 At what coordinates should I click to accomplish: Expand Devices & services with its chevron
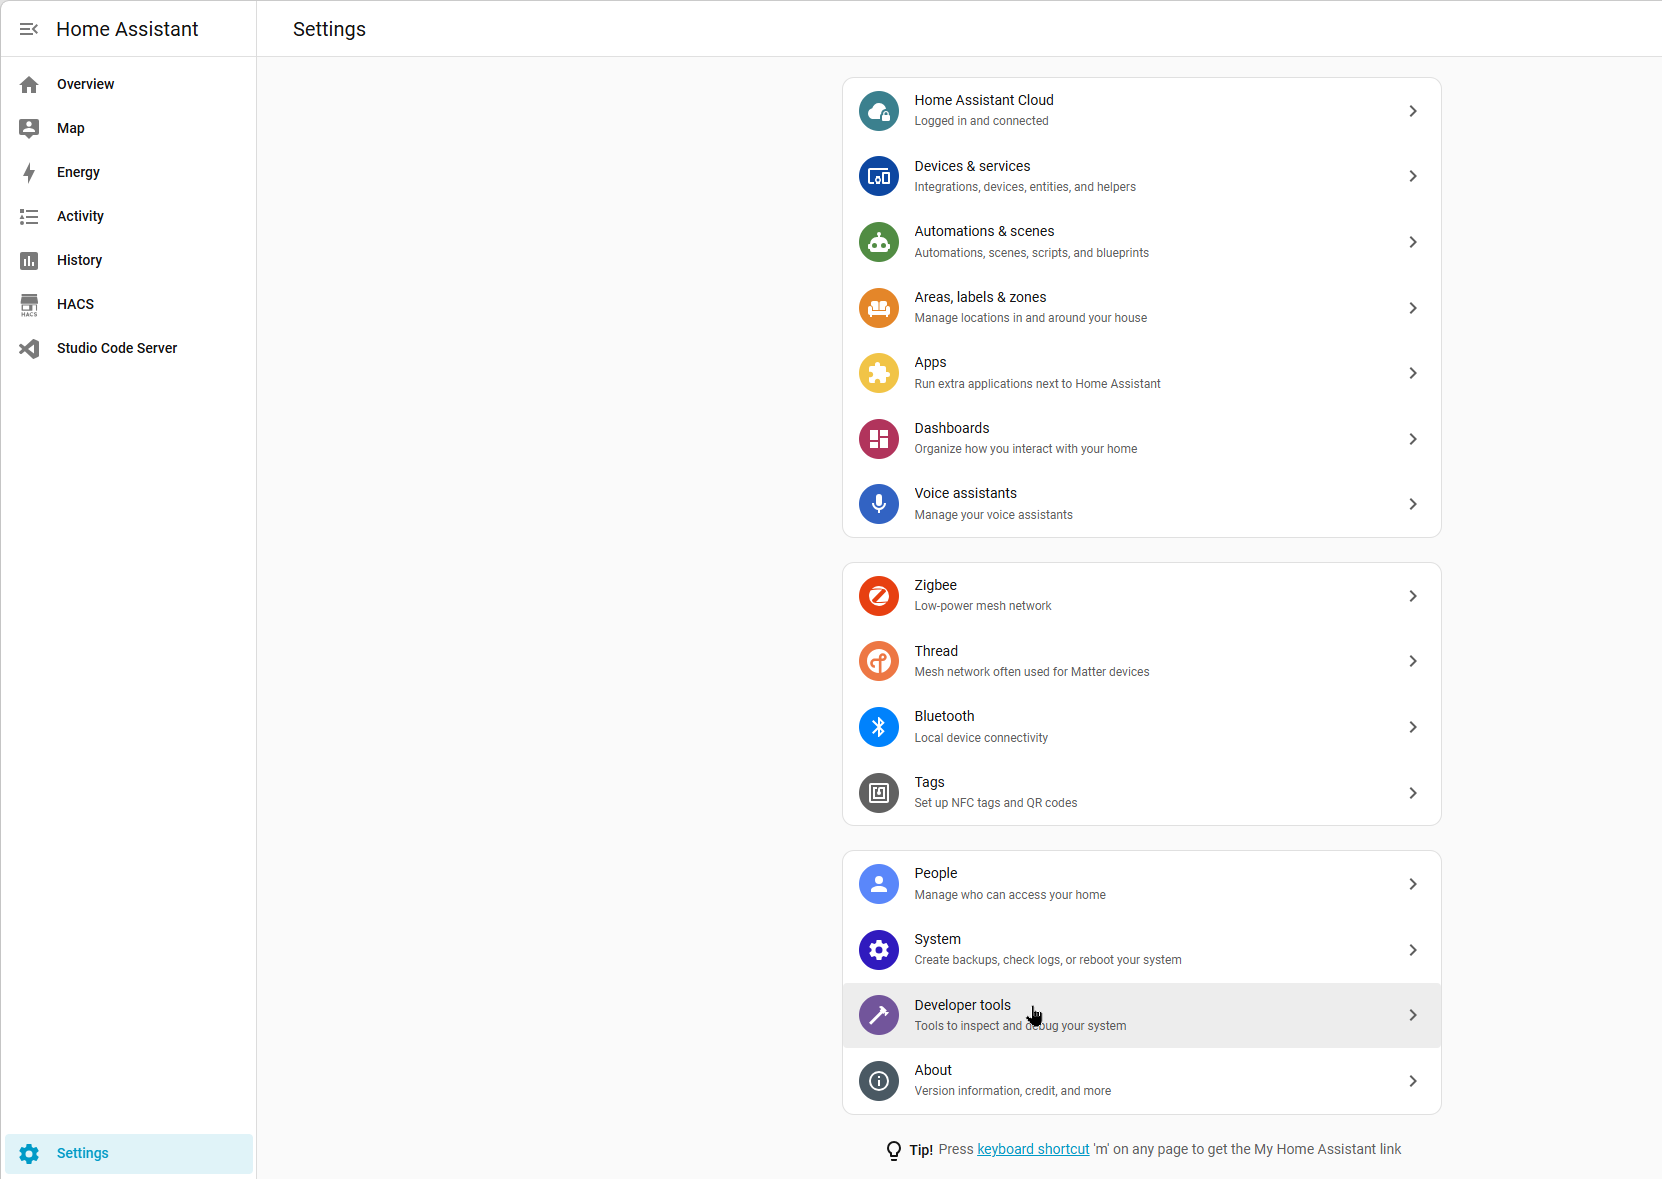pyautogui.click(x=1413, y=176)
